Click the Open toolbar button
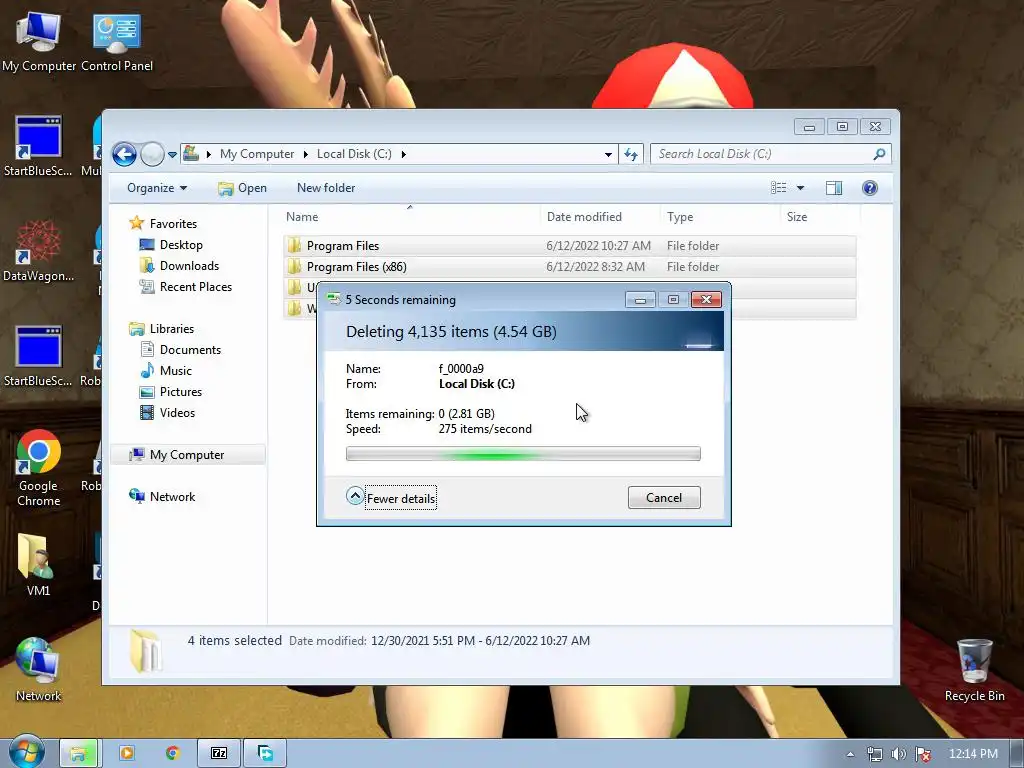Screen dimensions: 1024x768 [x=242, y=188]
